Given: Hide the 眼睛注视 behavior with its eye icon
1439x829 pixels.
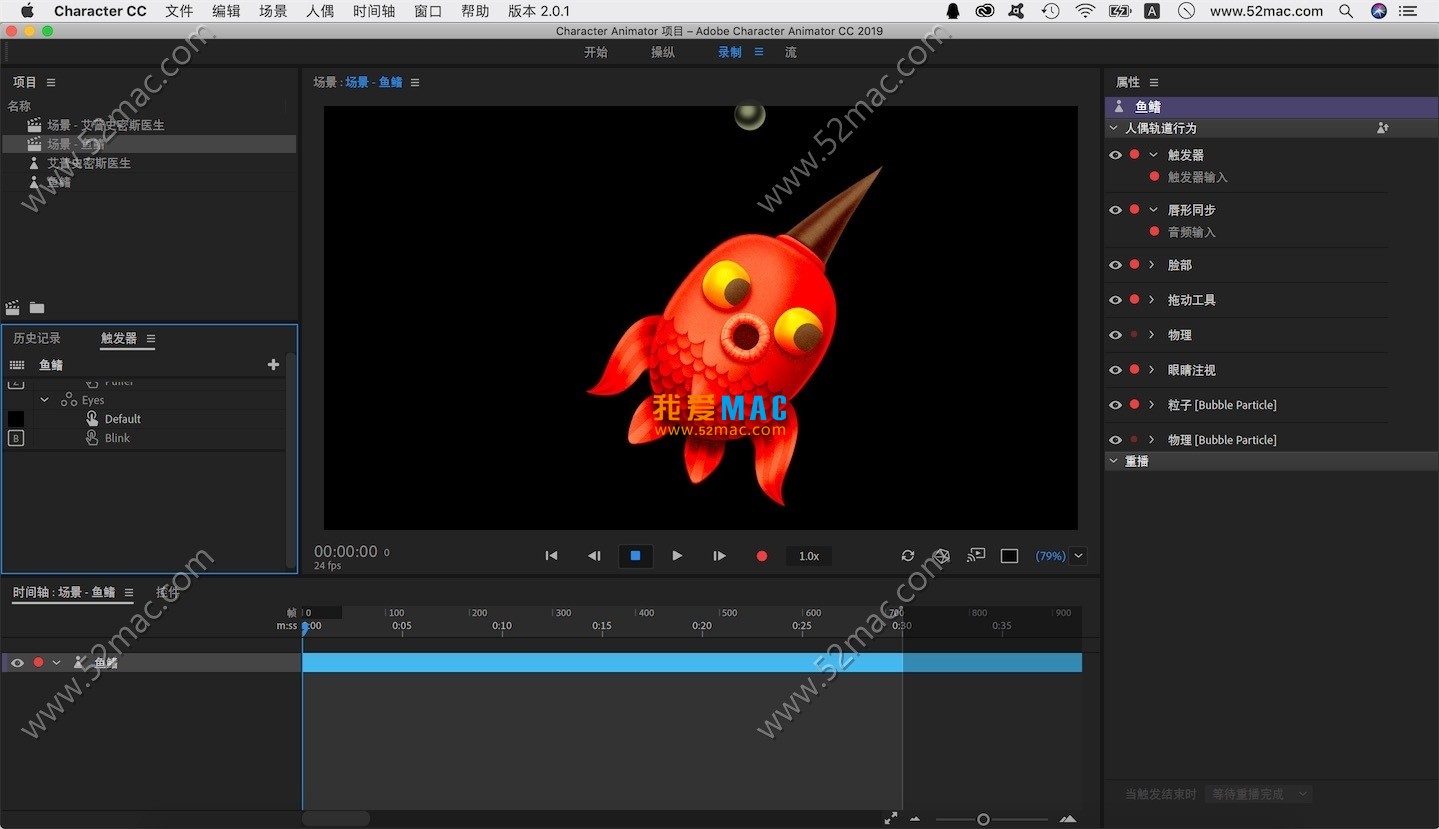Looking at the screenshot, I should pos(1115,370).
